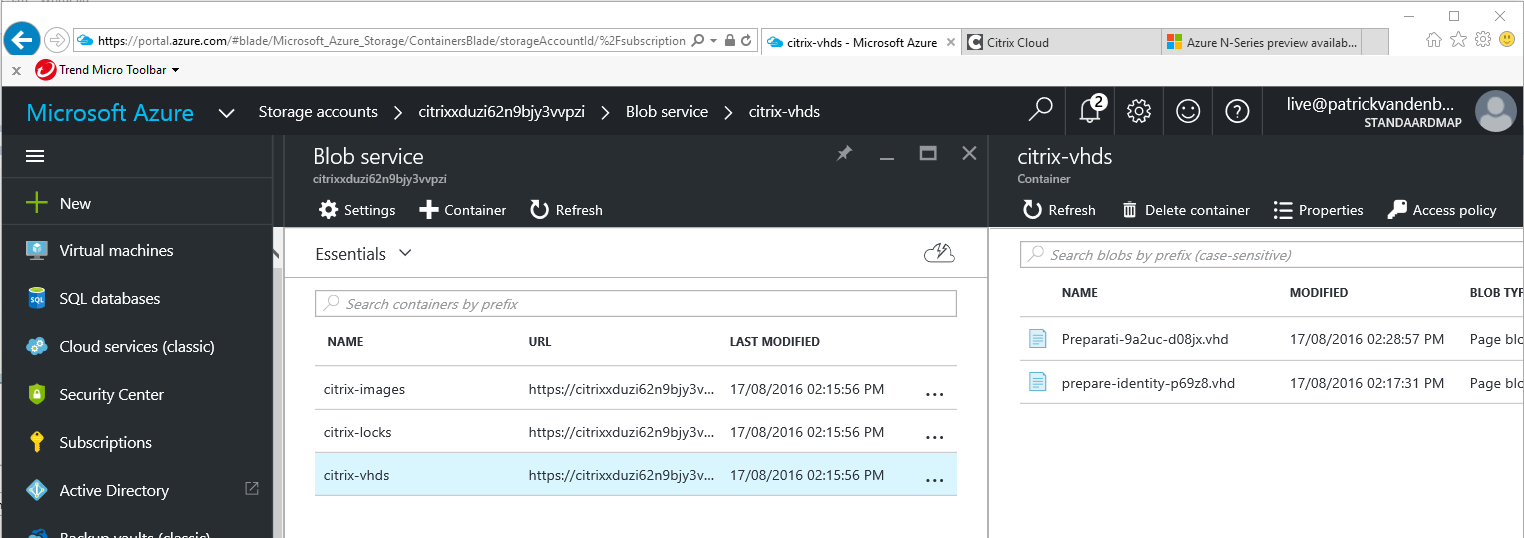1524x538 pixels.
Task: Click Storage accounts breadcrumb
Action: [318, 112]
